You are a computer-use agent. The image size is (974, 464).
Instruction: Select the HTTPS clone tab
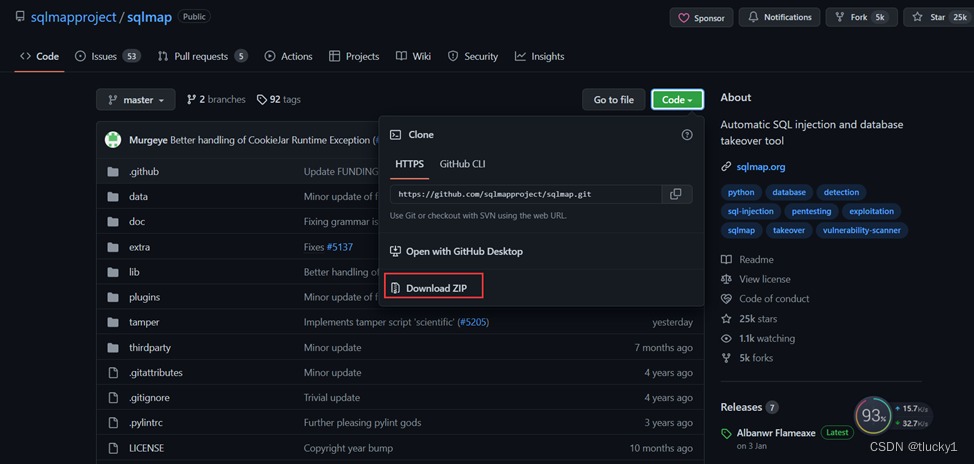click(409, 164)
